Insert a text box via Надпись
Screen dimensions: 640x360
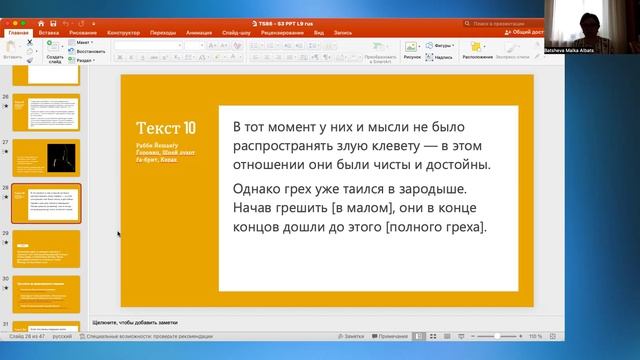click(439, 58)
